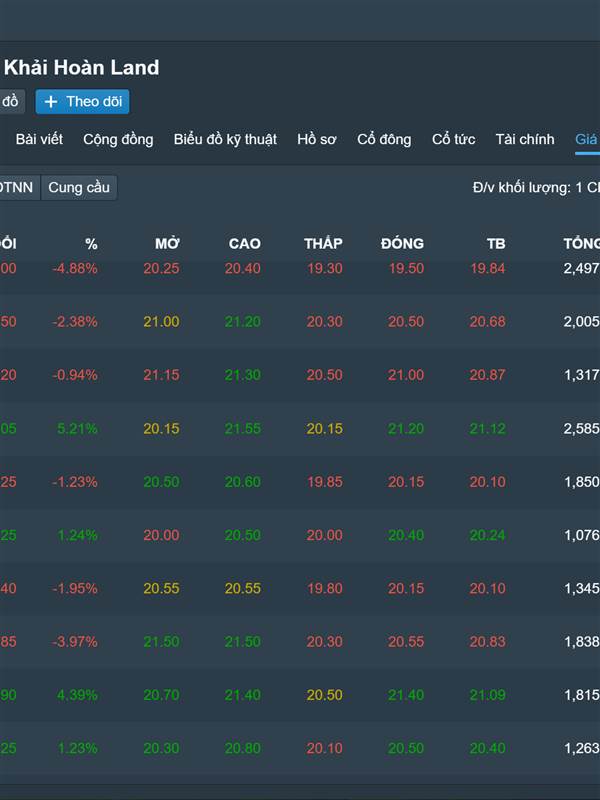This screenshot has height=800, width=600.
Task: Click the low price 19.85
Action: (324, 482)
